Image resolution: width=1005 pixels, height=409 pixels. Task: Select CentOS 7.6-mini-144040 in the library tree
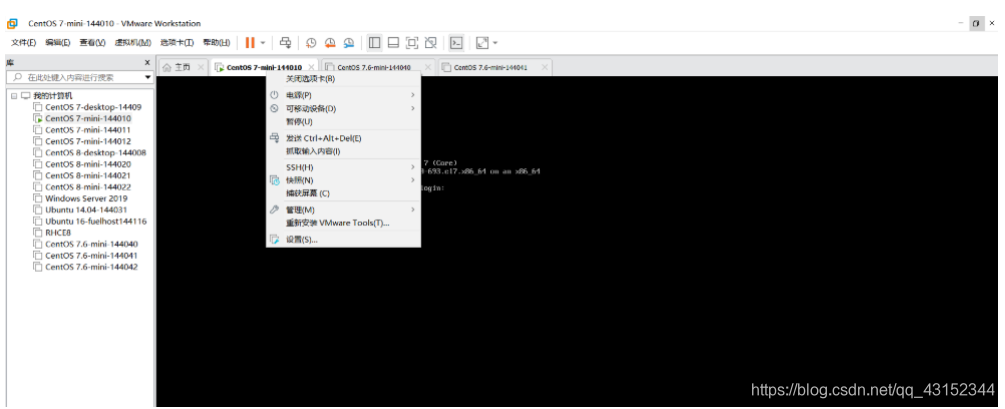[91, 244]
